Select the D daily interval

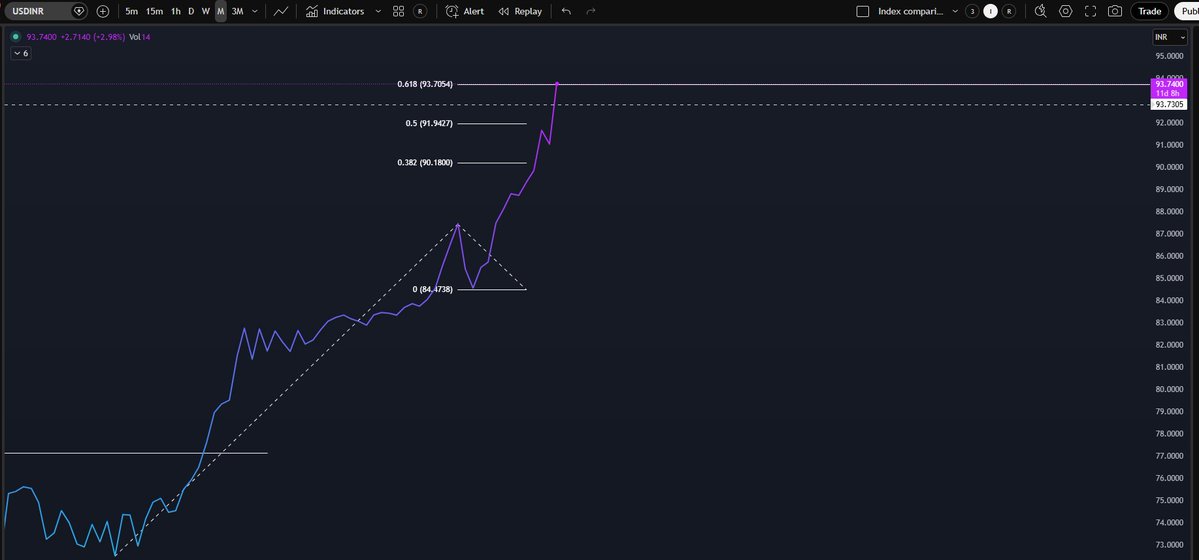[191, 11]
